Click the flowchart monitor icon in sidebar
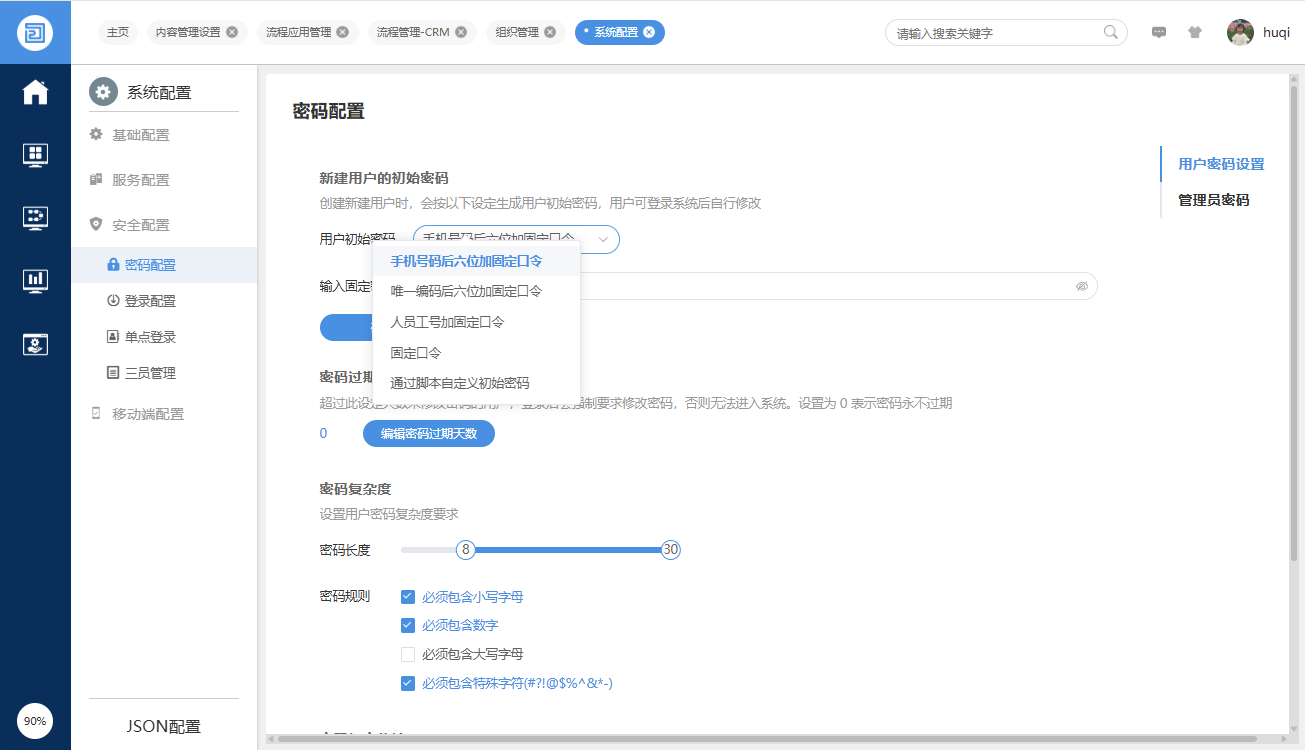The width and height of the screenshot is (1305, 750). [35, 218]
